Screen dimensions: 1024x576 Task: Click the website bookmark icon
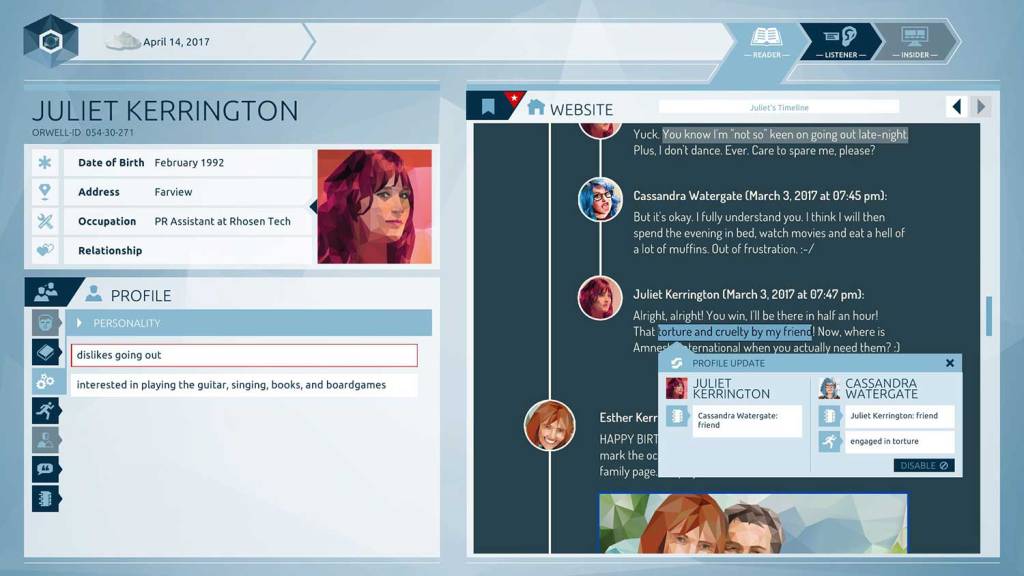coord(488,107)
